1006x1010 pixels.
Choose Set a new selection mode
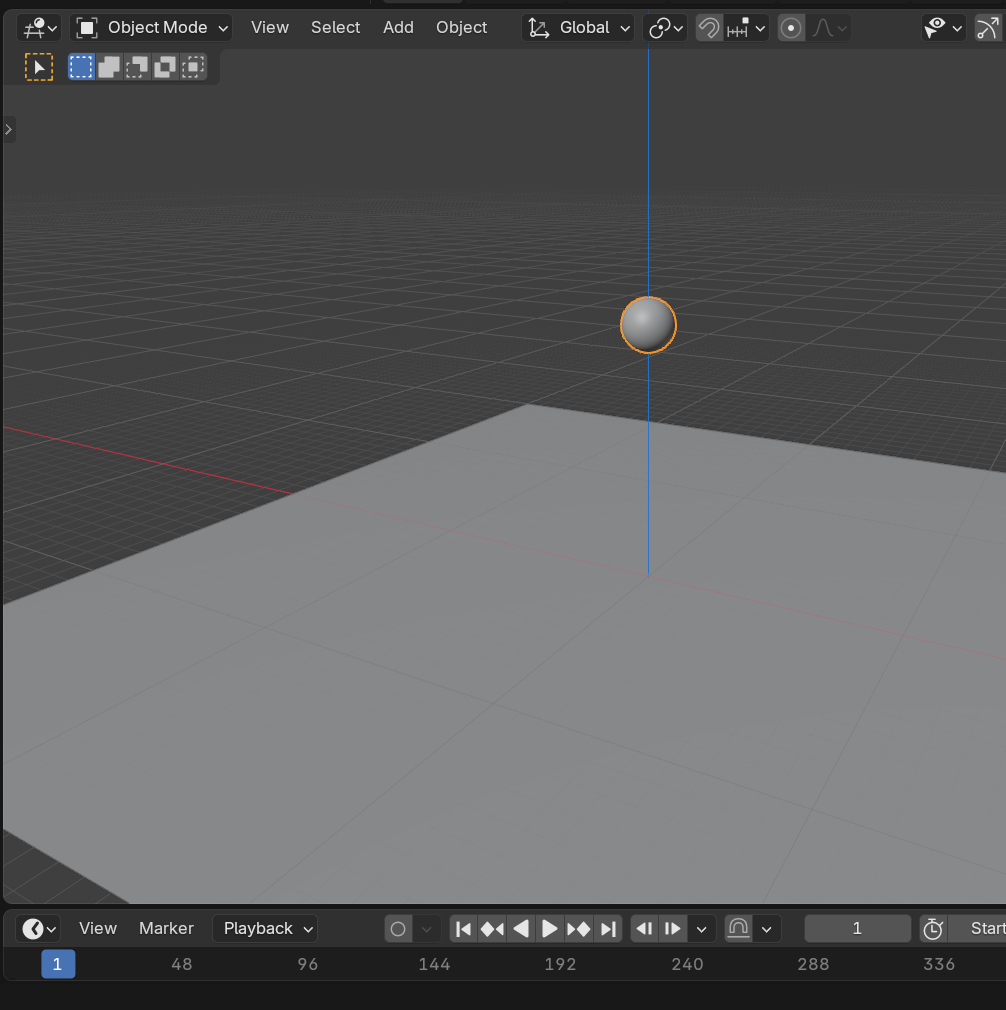pos(81,67)
